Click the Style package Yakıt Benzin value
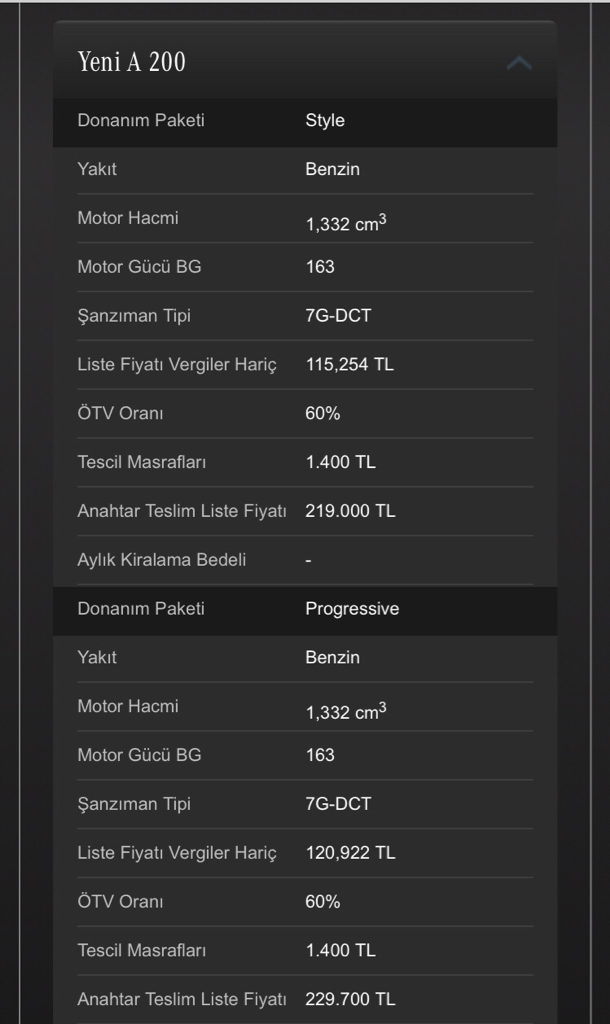The image size is (610, 1024). (332, 169)
